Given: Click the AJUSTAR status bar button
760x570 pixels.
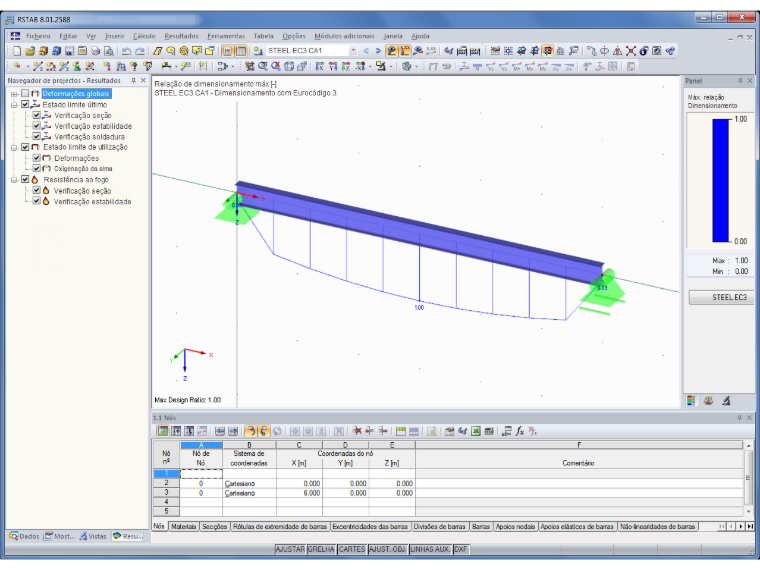Looking at the screenshot, I should 290,549.
